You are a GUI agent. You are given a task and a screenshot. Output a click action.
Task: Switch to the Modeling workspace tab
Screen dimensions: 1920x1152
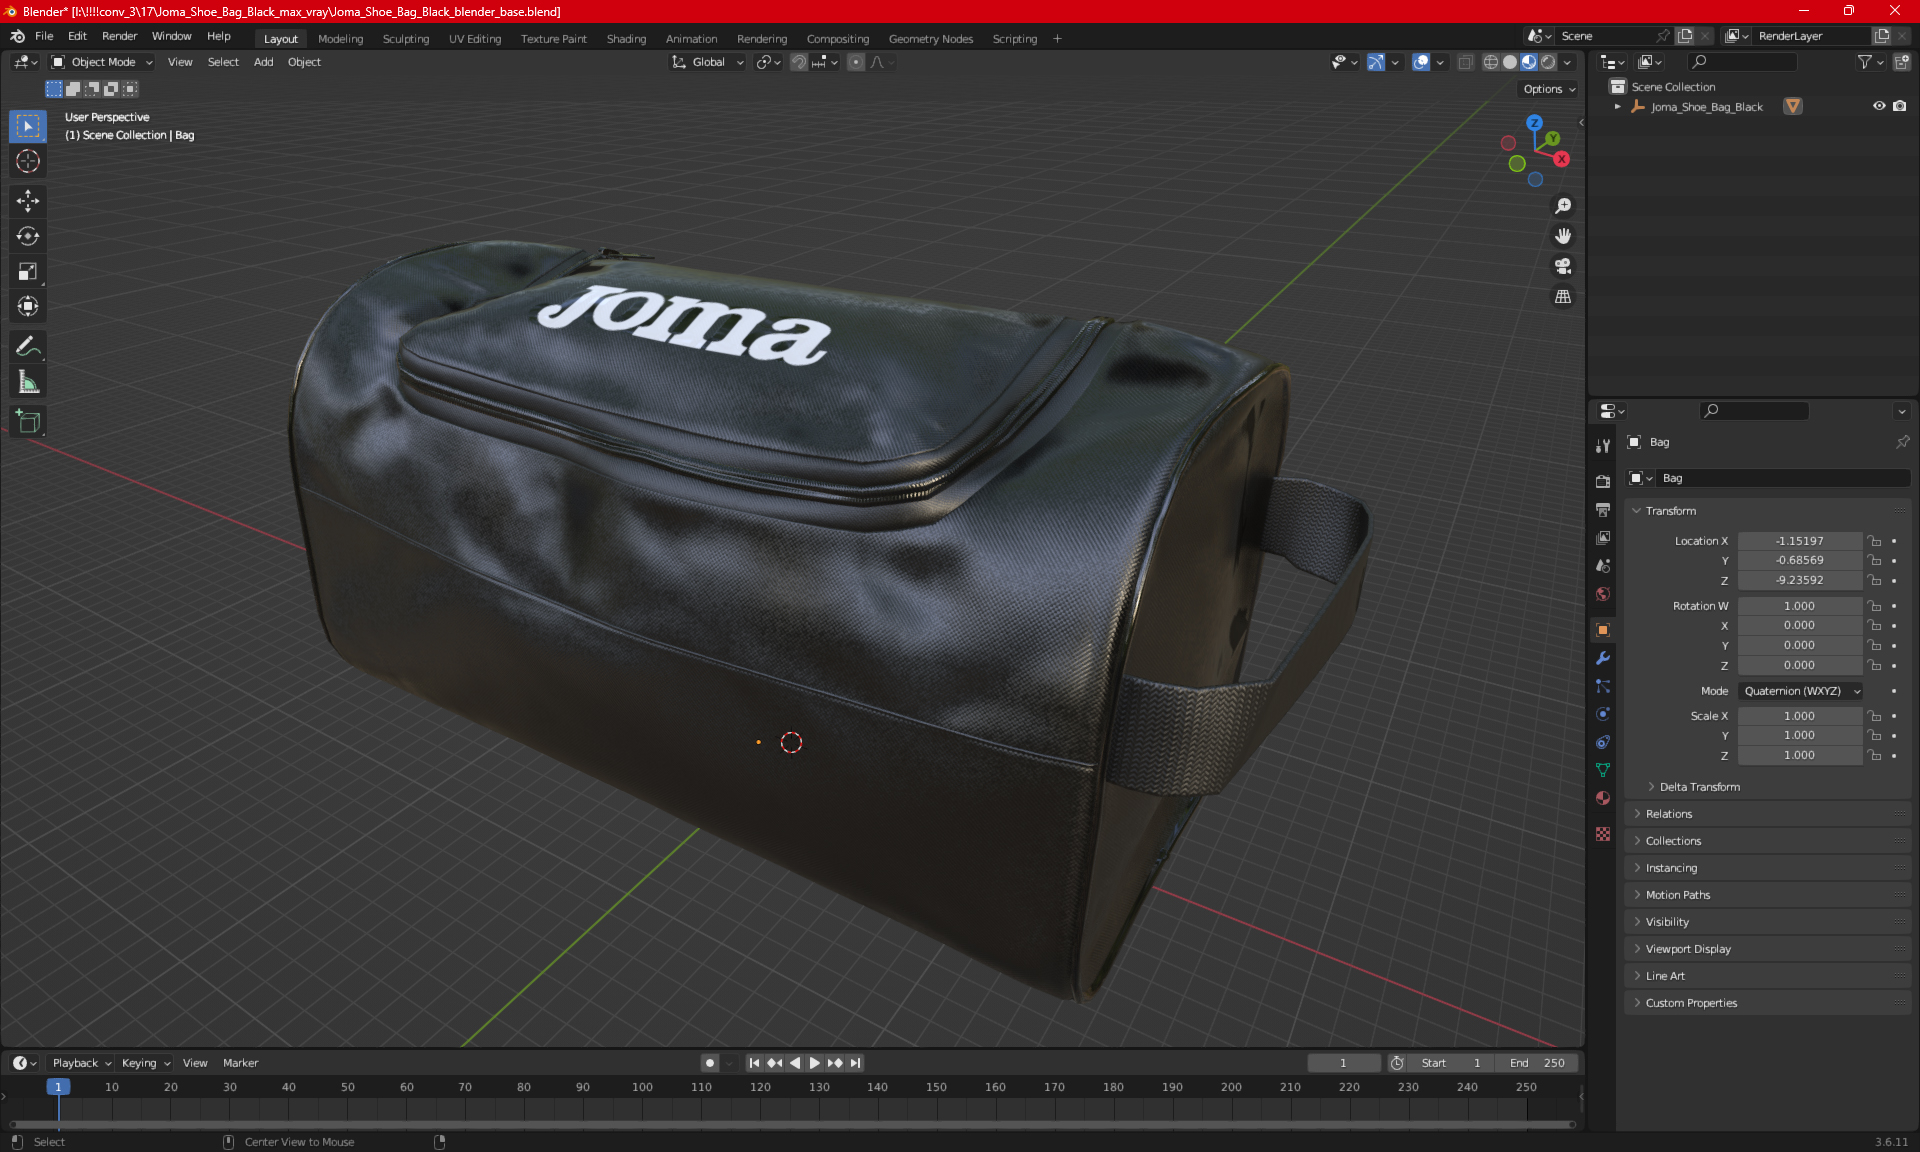(340, 39)
